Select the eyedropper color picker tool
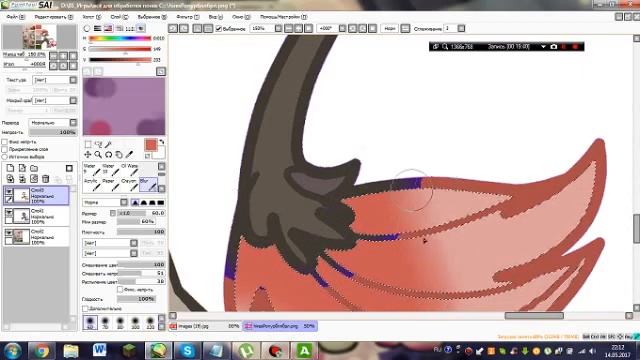640x360 pixels. [129, 155]
